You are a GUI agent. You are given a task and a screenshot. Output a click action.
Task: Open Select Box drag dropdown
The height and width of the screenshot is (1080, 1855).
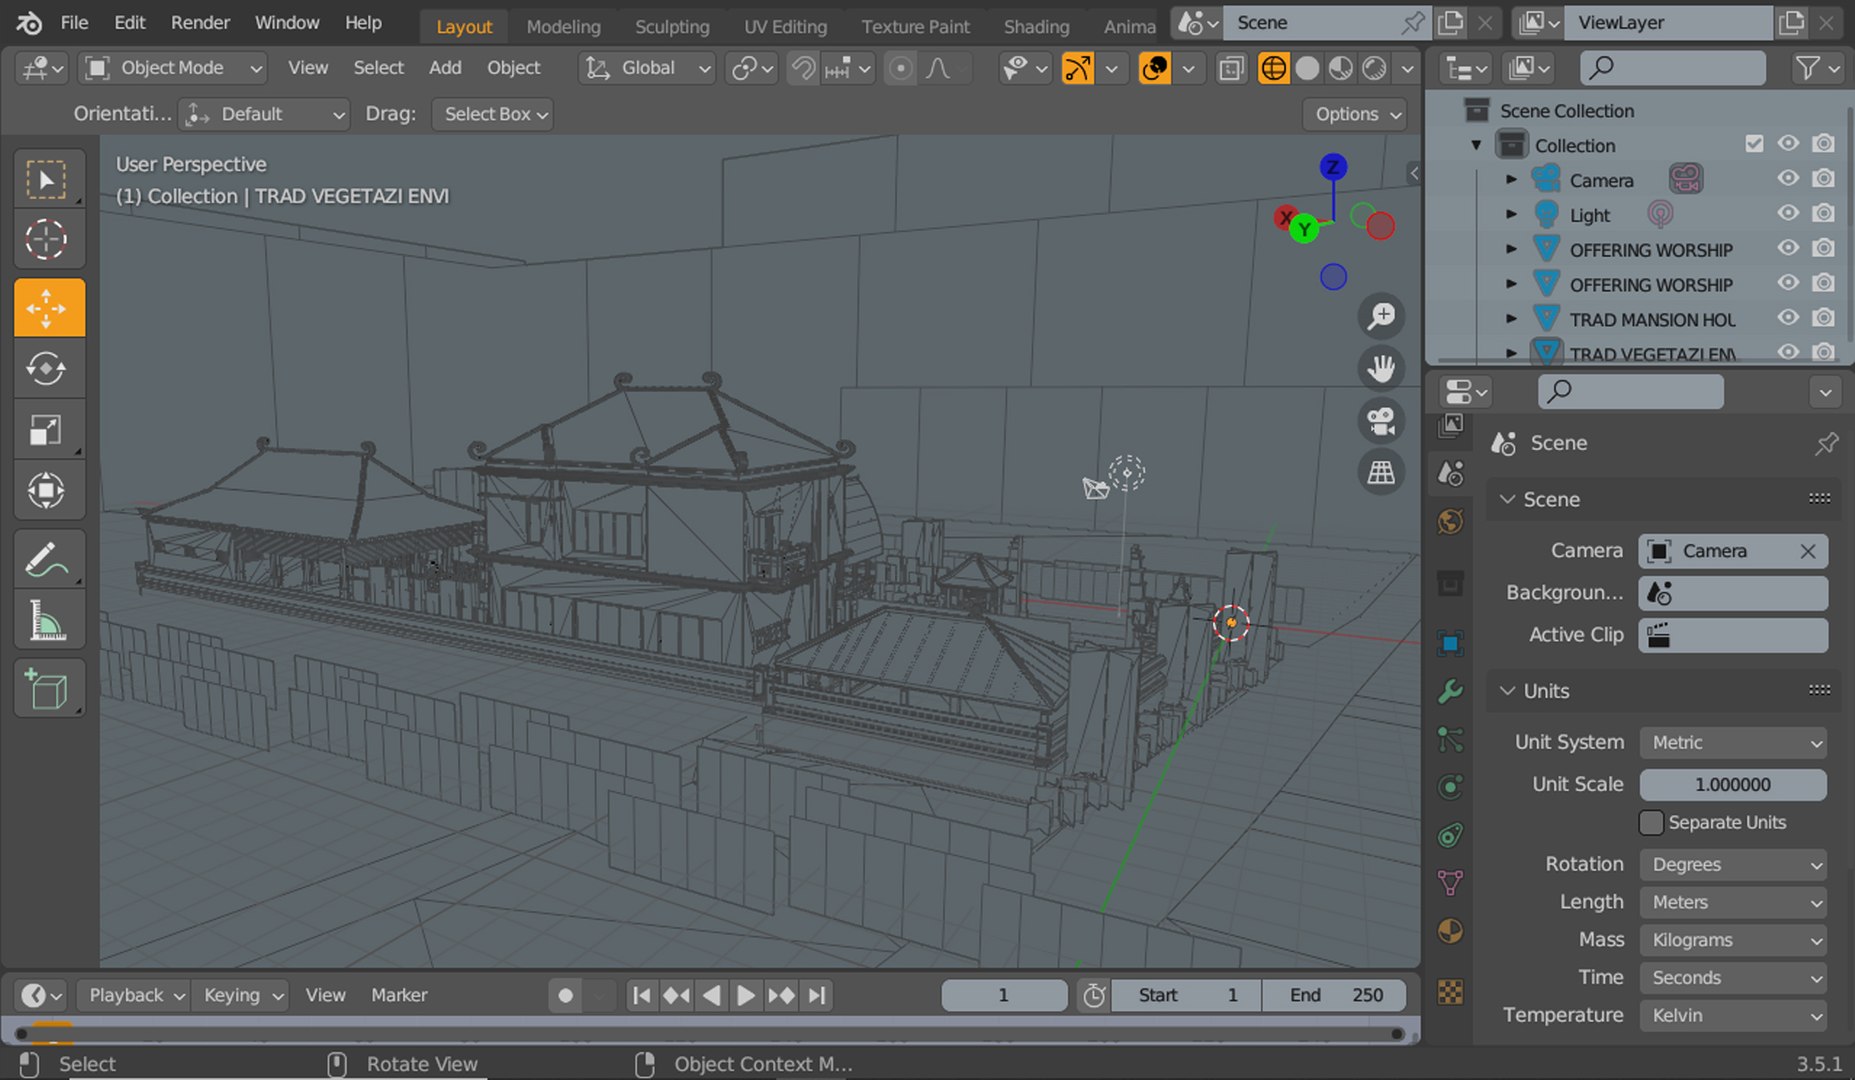coord(494,114)
